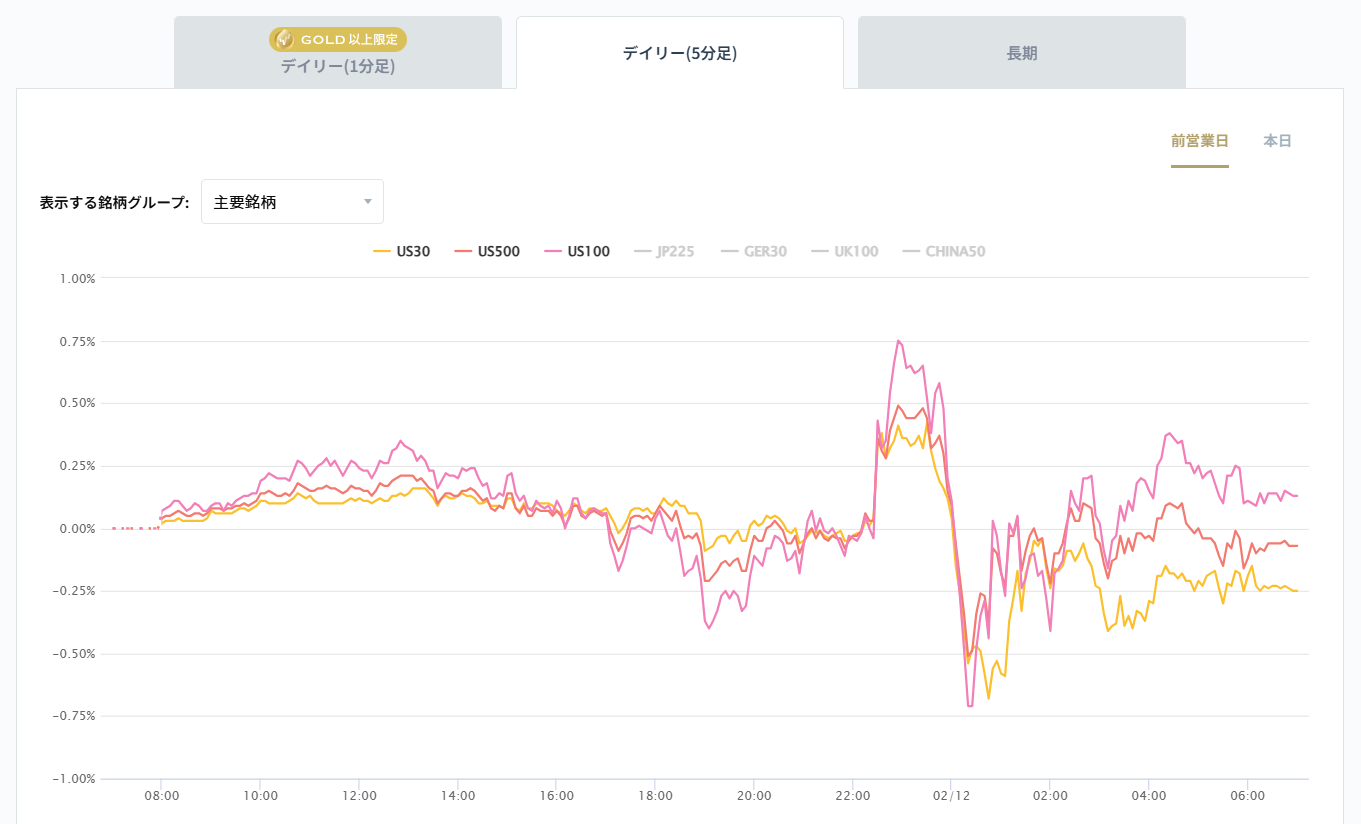Enable the GER30 series
Viewport: 1361px width, 824px height.
click(x=765, y=251)
